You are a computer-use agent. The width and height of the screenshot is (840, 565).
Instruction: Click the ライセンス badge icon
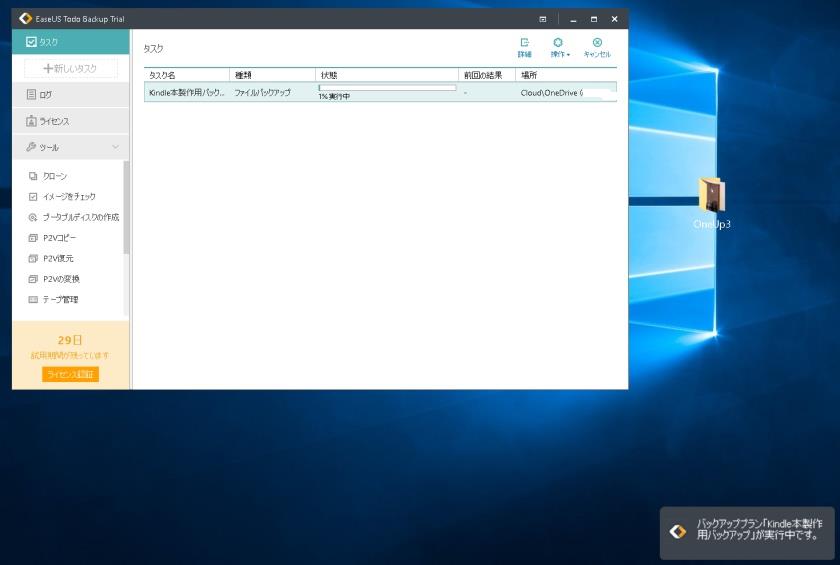(32, 121)
